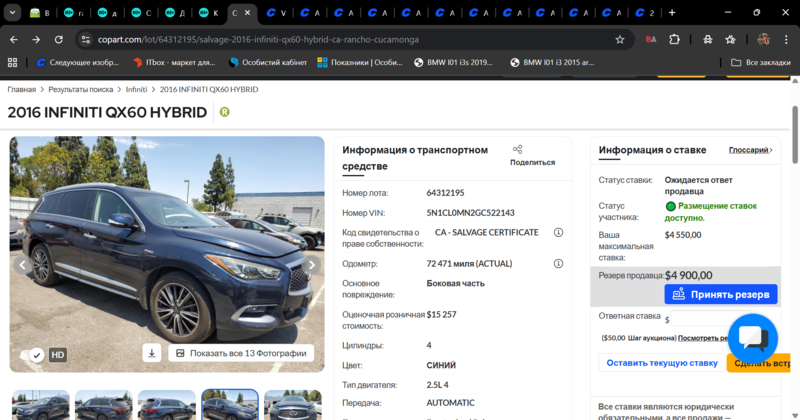The width and height of the screenshot is (800, 420).
Task: Click Показать все 13 Фотографии button
Action: click(241, 353)
